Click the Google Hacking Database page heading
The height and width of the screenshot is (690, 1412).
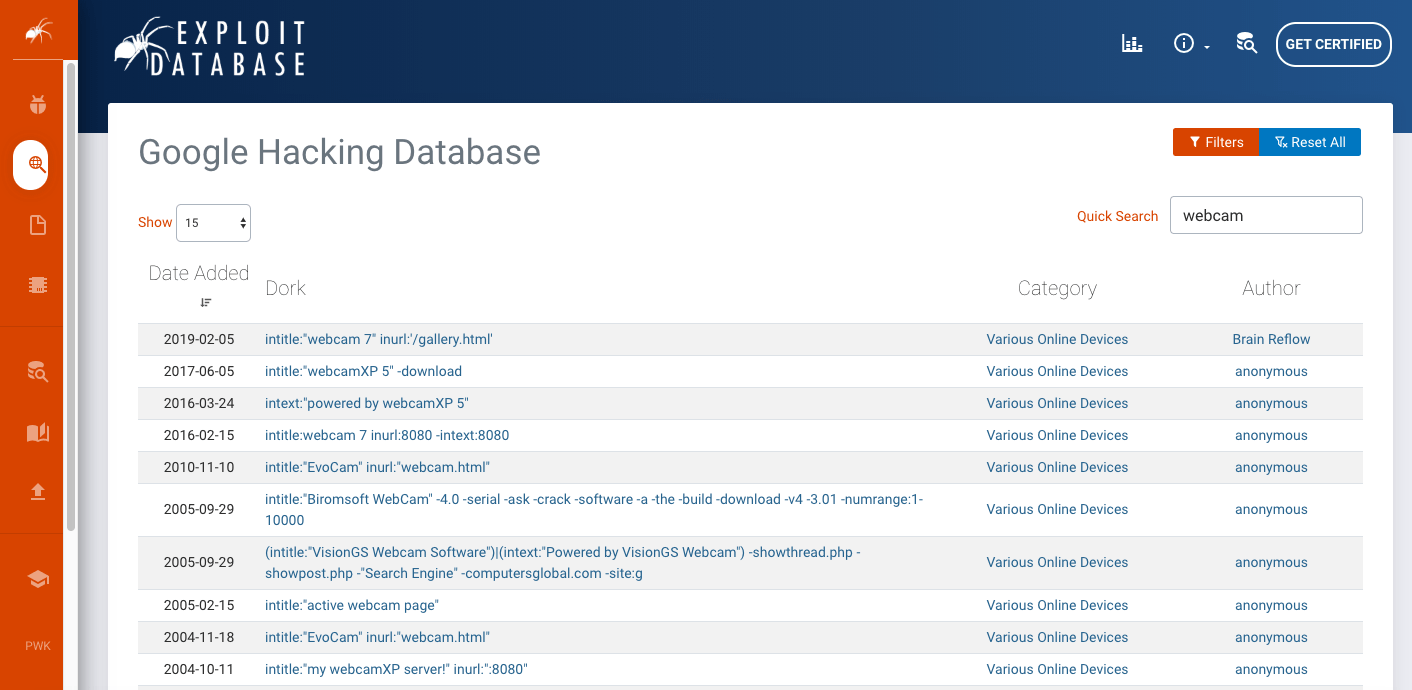339,152
